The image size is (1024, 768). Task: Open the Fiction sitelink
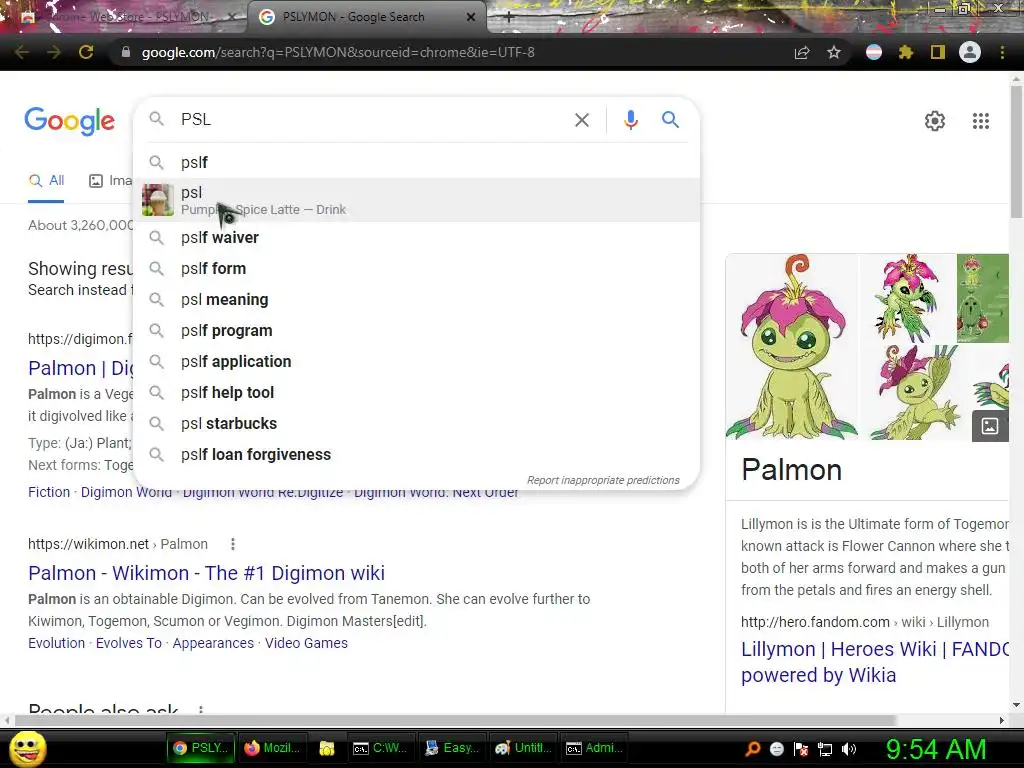click(x=49, y=492)
